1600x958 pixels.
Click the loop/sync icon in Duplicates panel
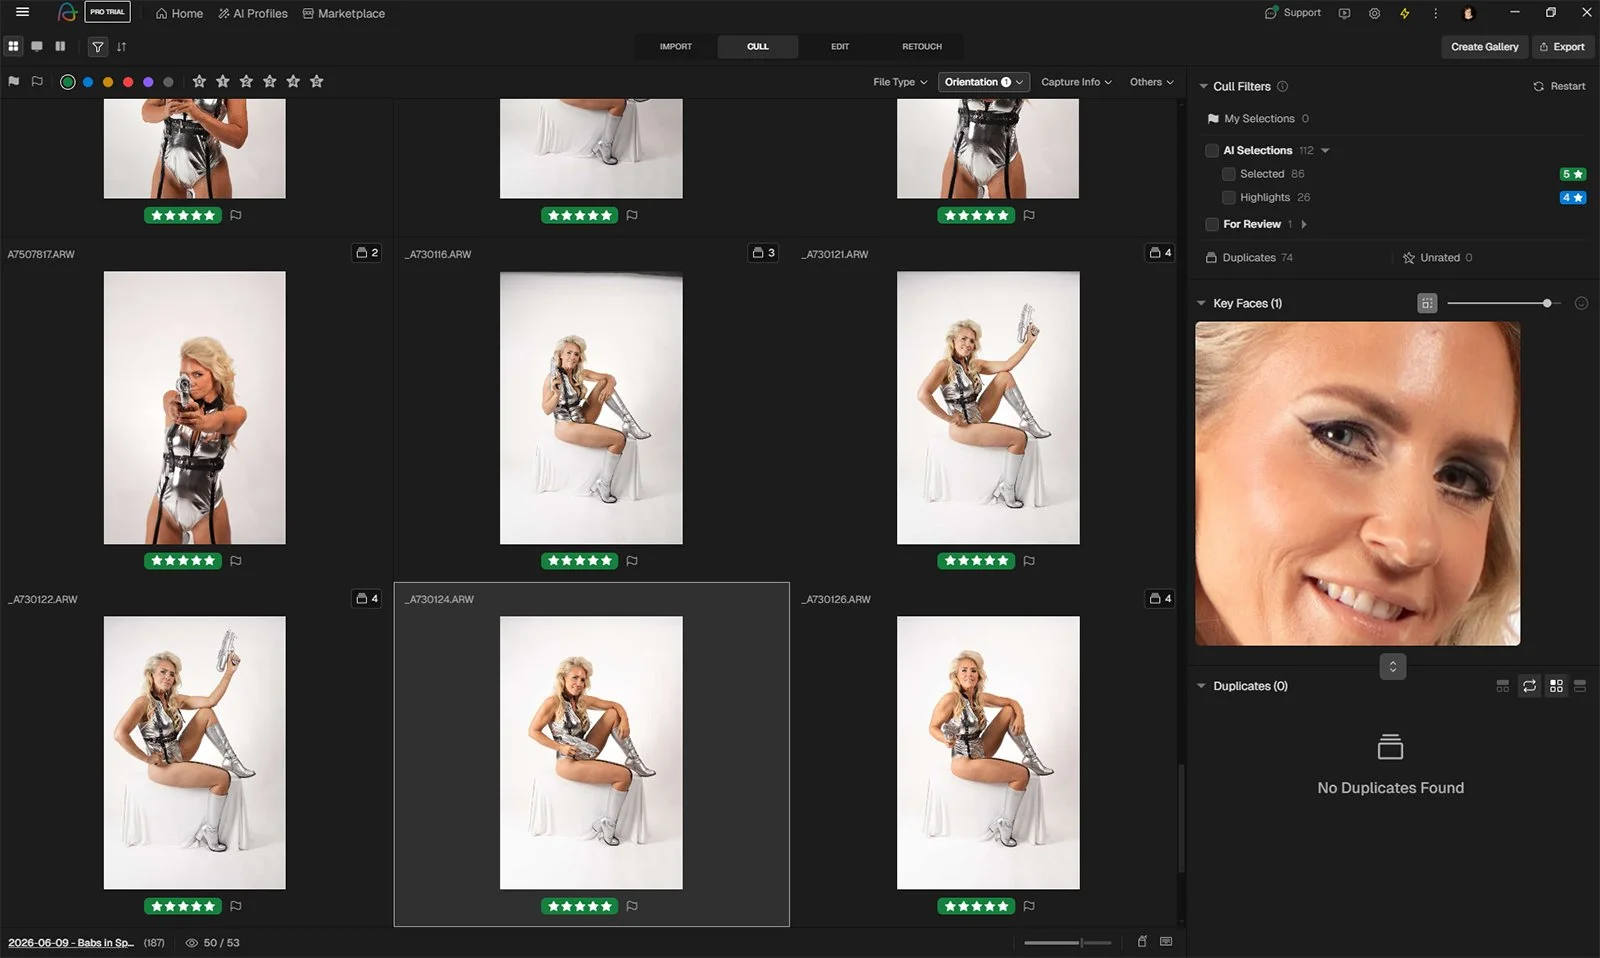[1529, 686]
